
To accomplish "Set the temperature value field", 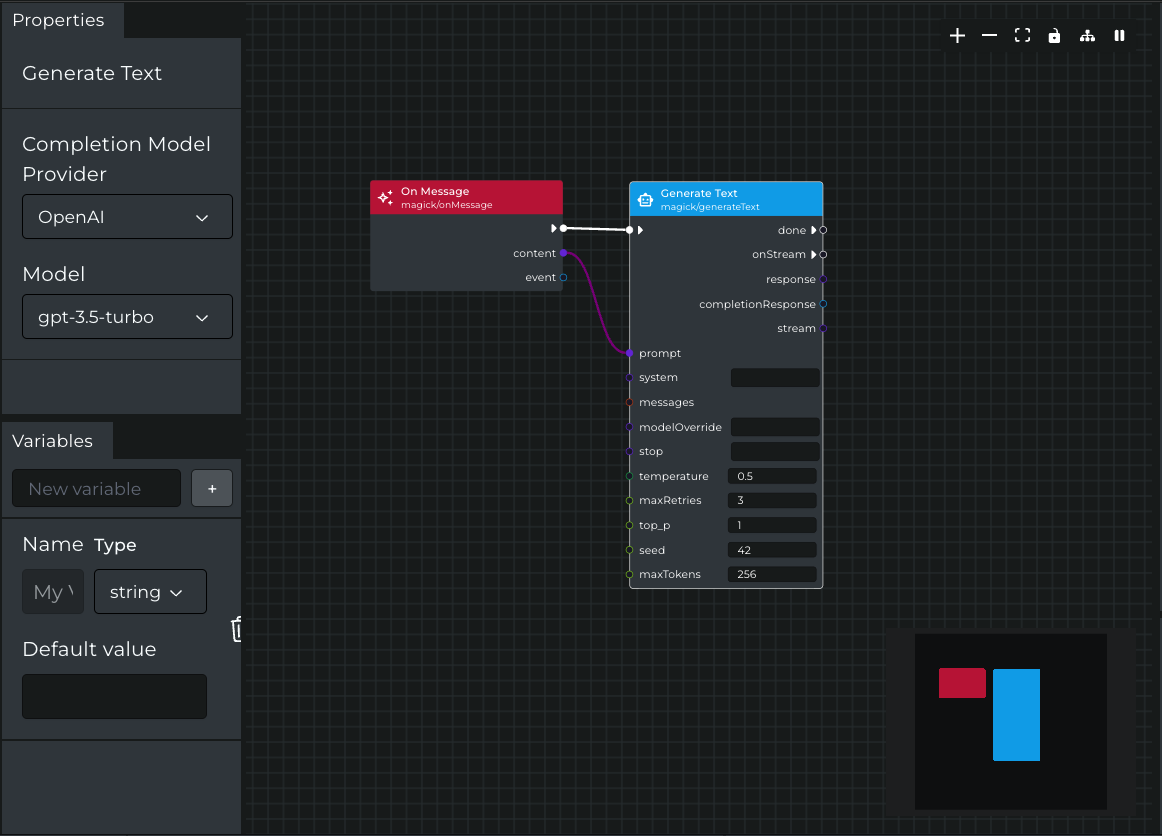I will [772, 475].
